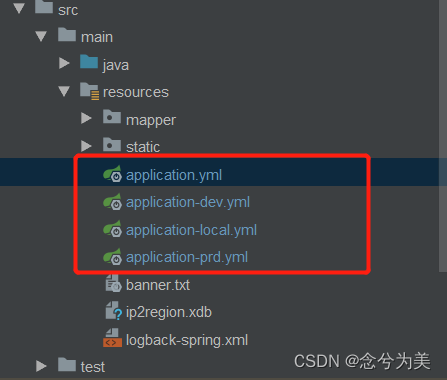Screen dimensions: 447x380
Task: Select the static folder label
Action: [x=143, y=147]
